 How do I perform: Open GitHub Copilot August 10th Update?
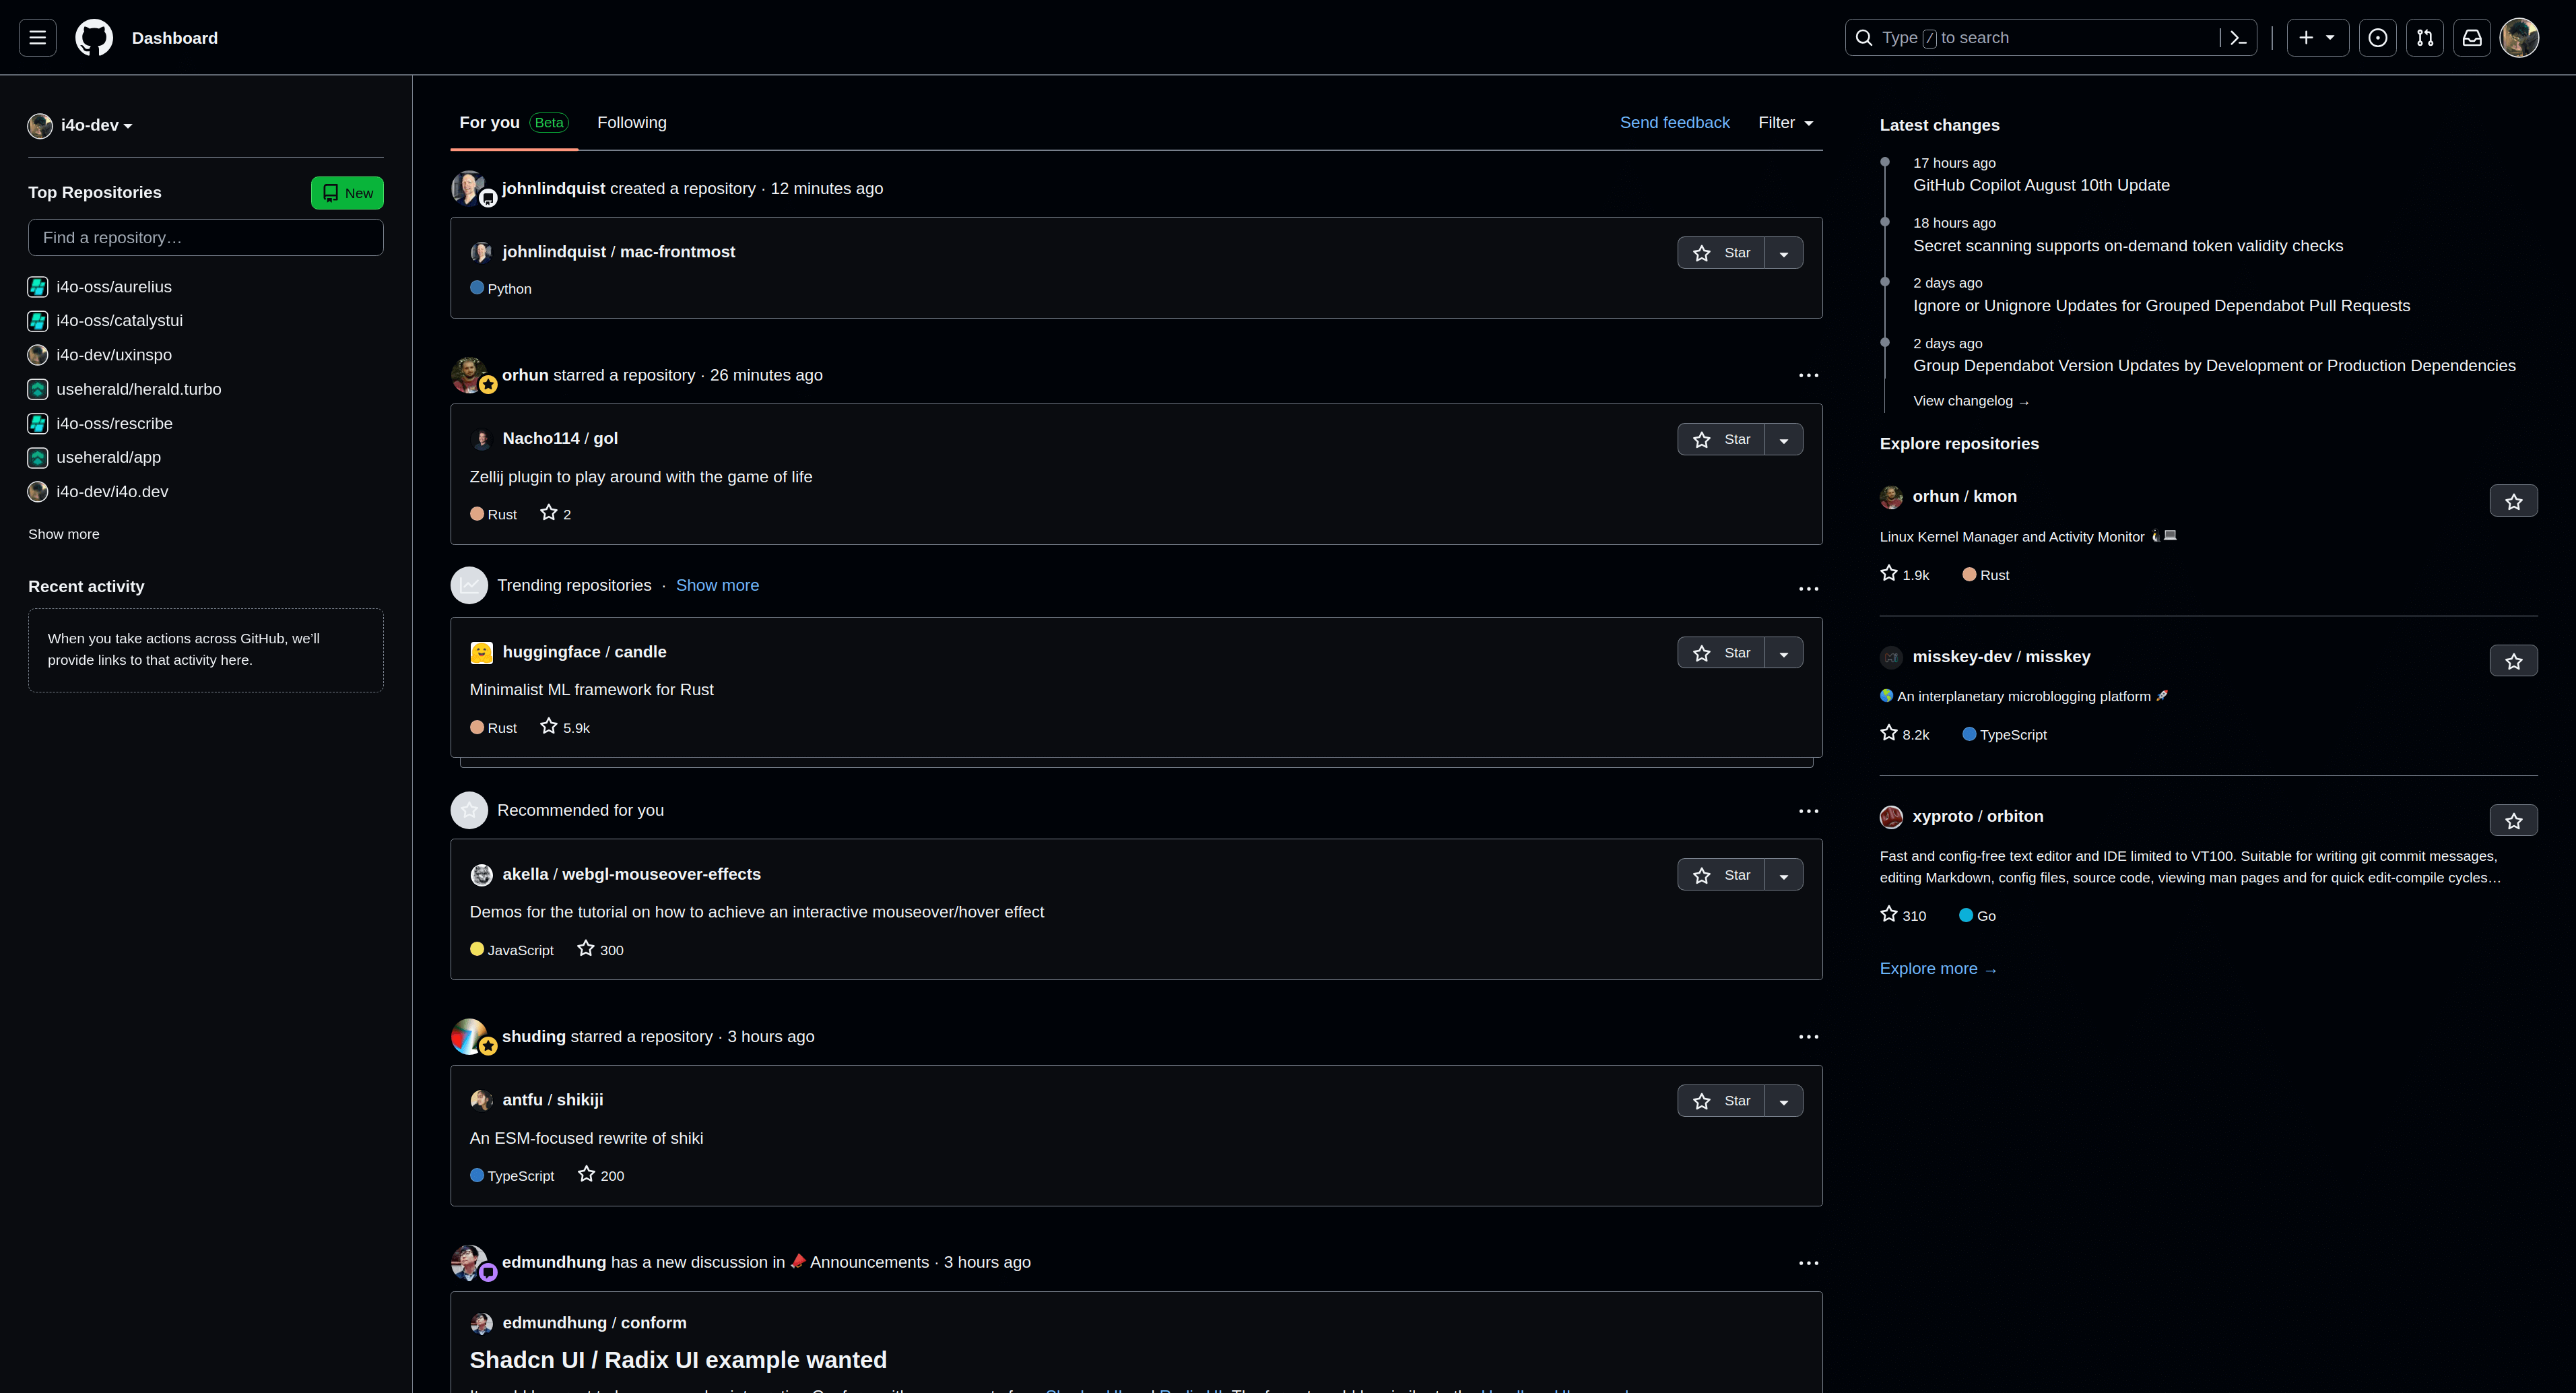click(x=2041, y=186)
